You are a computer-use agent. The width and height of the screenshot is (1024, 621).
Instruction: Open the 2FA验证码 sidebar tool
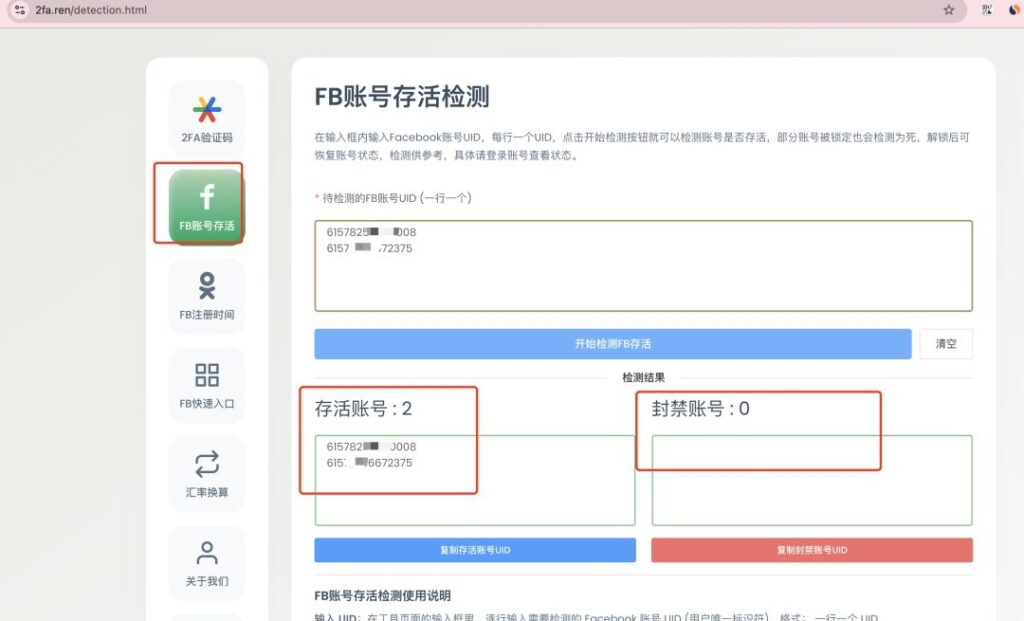coord(206,118)
